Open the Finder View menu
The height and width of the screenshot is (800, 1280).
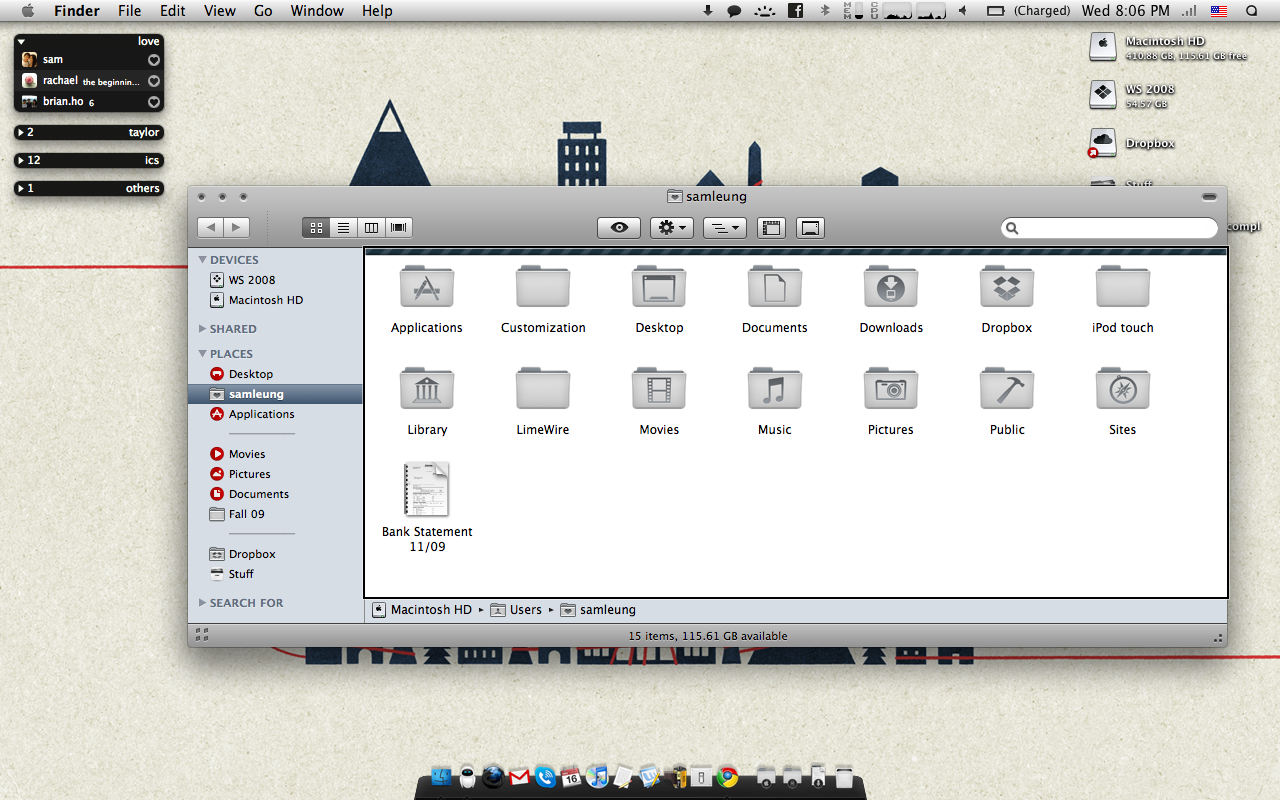coord(219,11)
